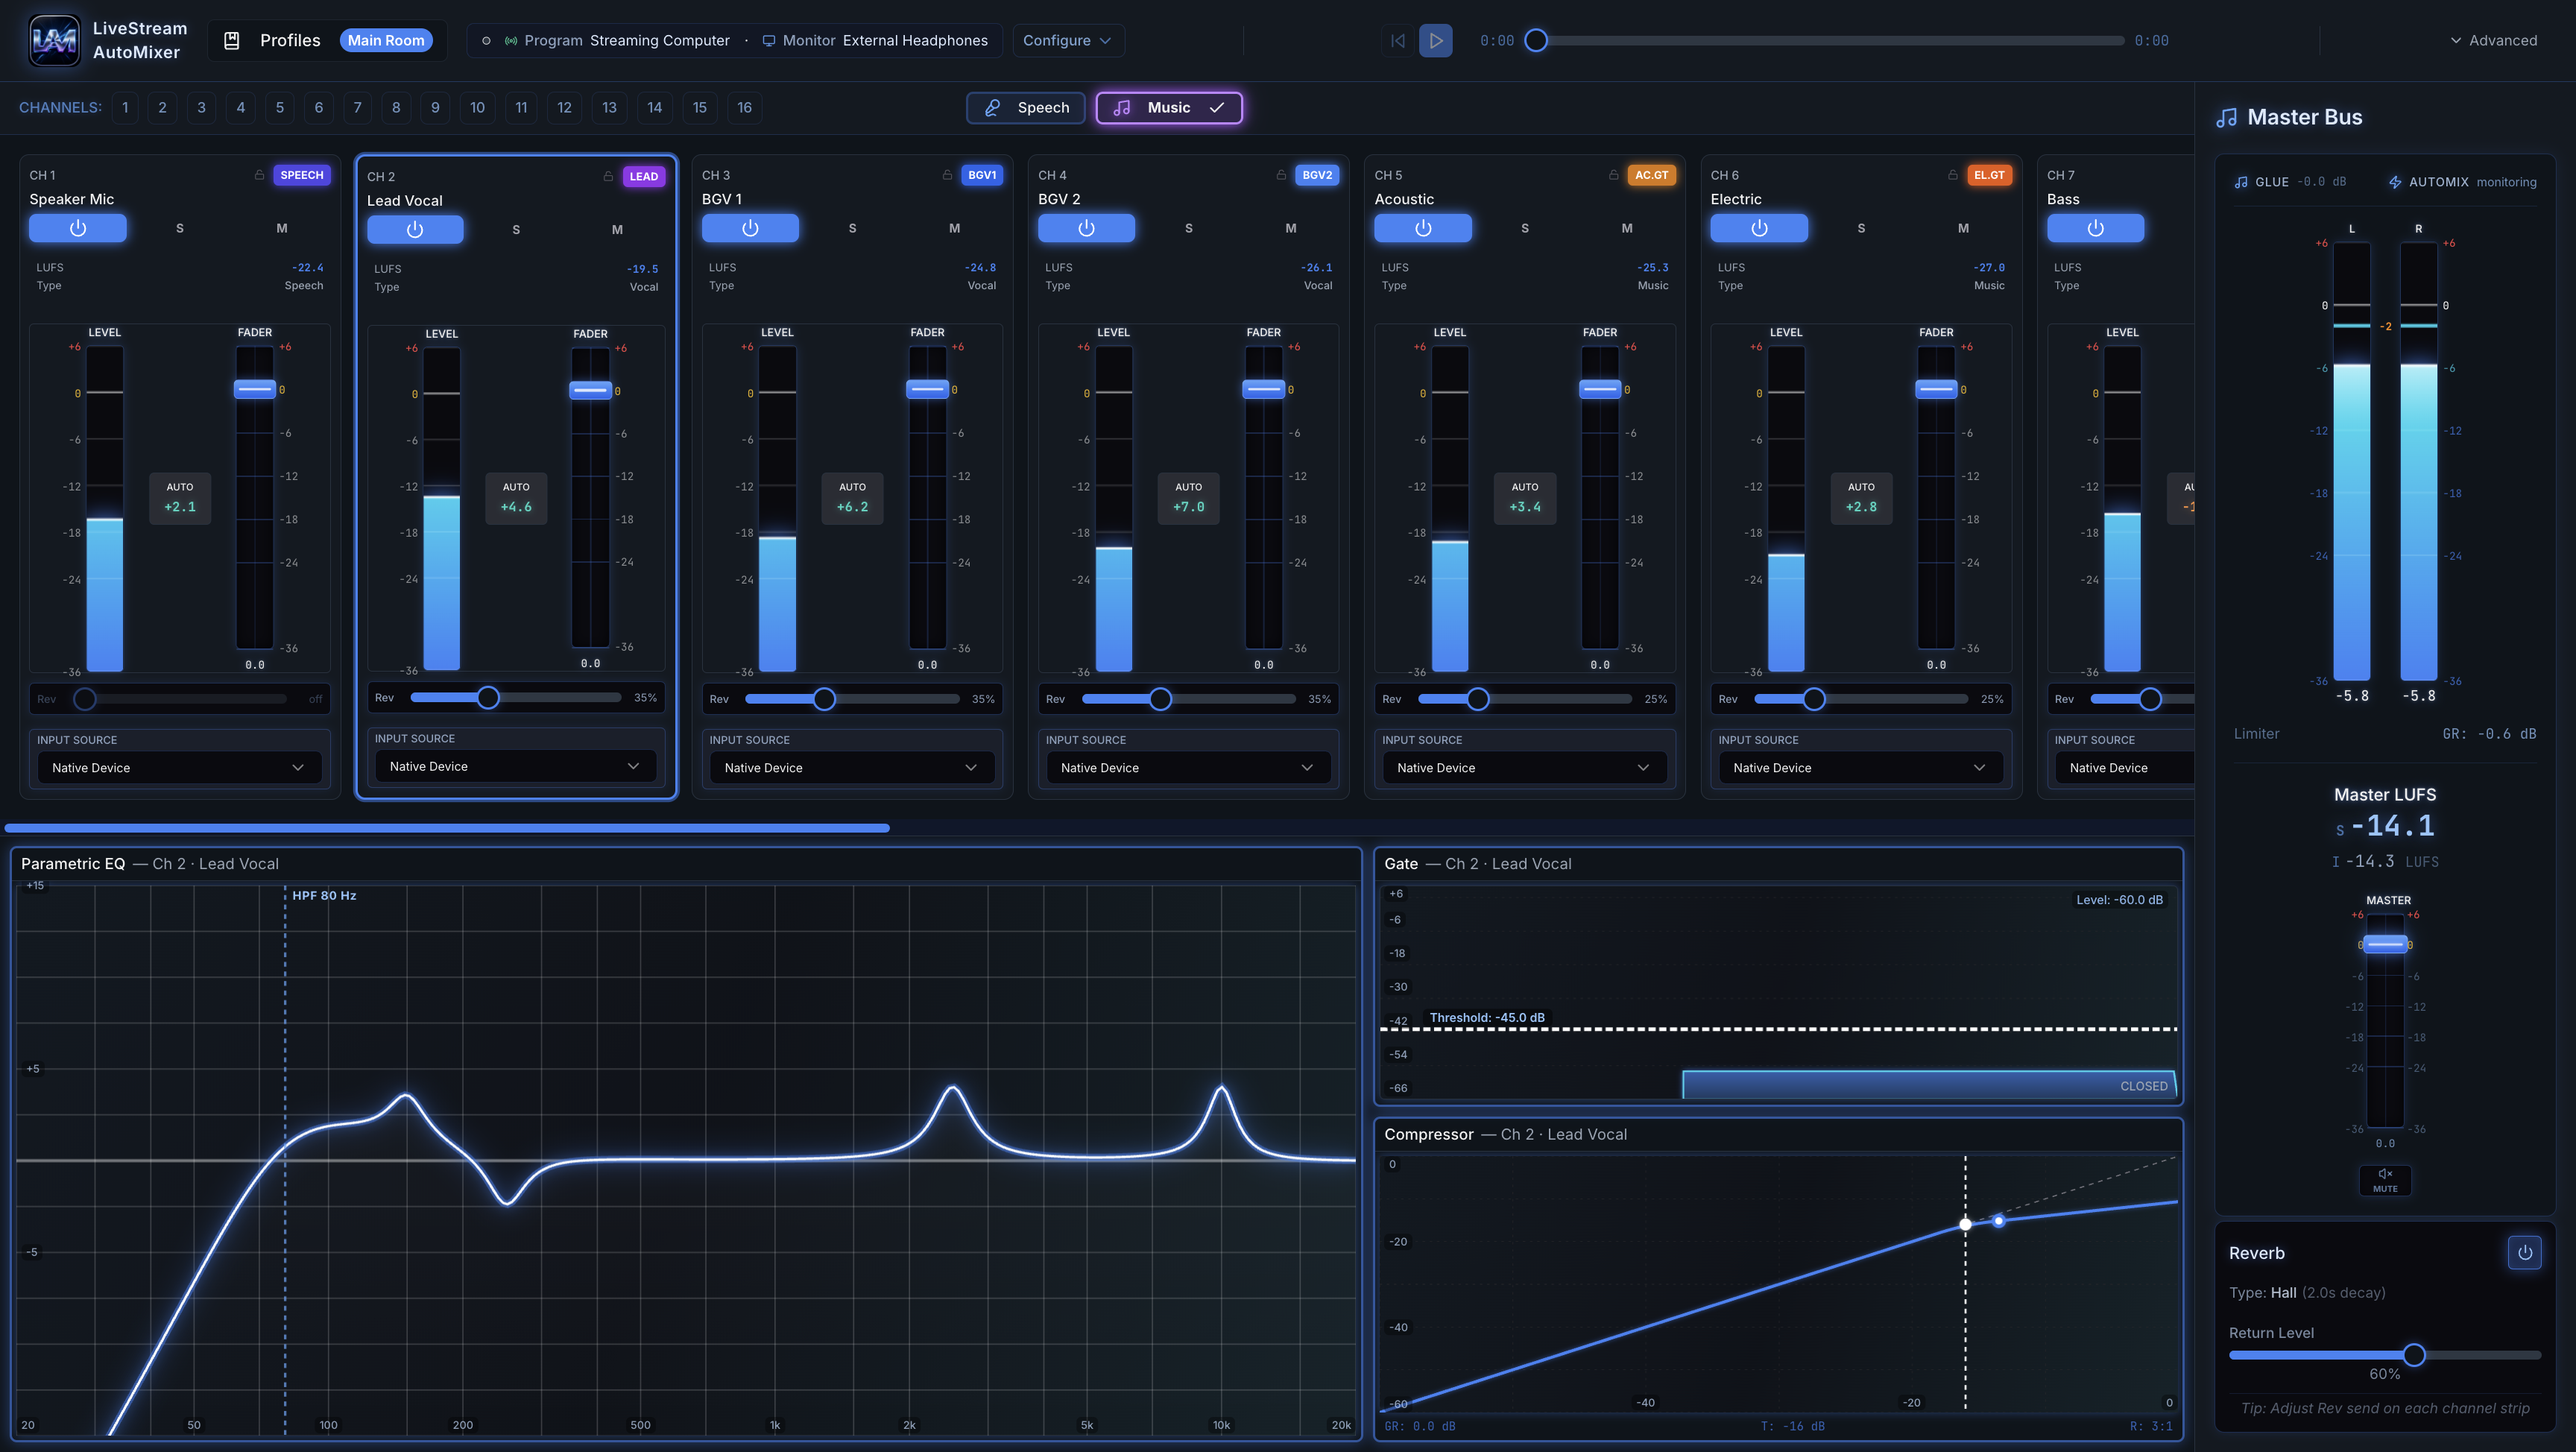Click the Speaker Mic lock icon

(259, 175)
